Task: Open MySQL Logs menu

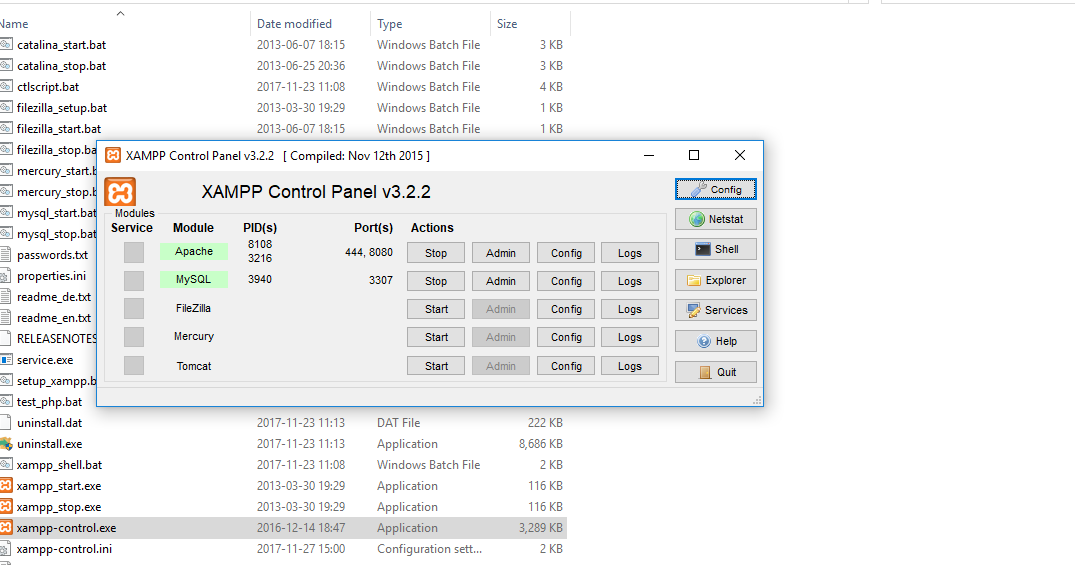Action: coord(630,281)
